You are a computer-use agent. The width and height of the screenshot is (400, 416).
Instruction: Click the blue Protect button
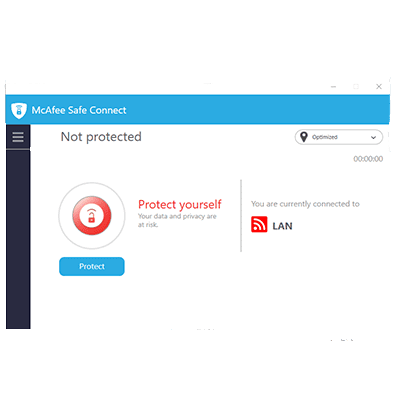click(x=92, y=266)
